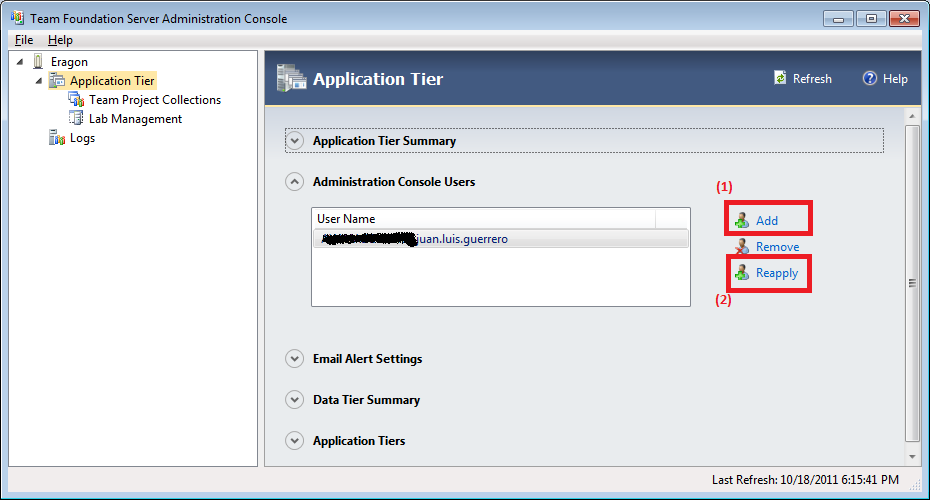The image size is (930, 500).
Task: Click Data Tier Summary heading text
Action: 367,400
